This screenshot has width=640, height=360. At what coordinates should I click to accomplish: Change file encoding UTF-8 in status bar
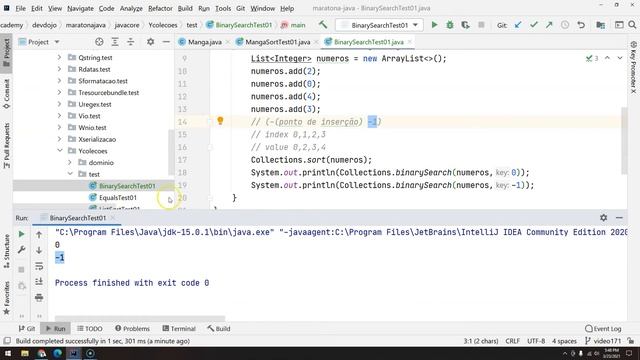pyautogui.click(x=536, y=340)
